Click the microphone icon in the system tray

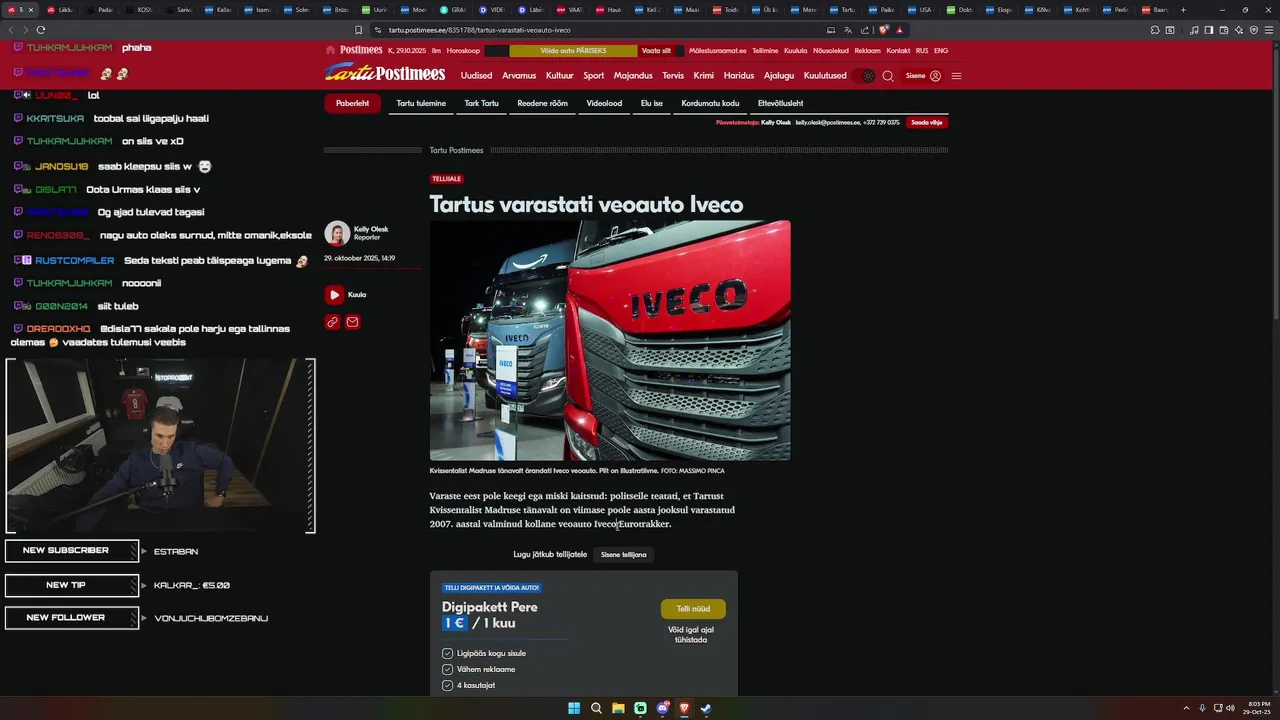point(1202,708)
